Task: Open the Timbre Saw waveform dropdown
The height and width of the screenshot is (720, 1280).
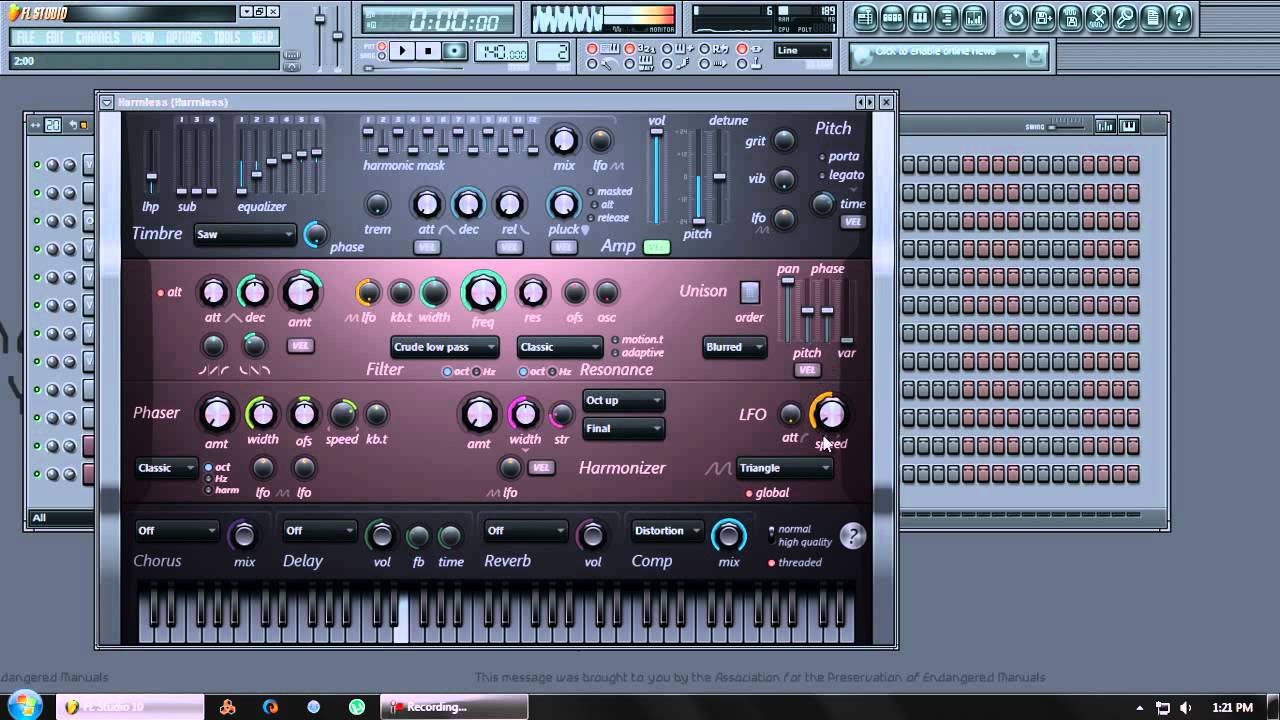Action: [x=245, y=234]
